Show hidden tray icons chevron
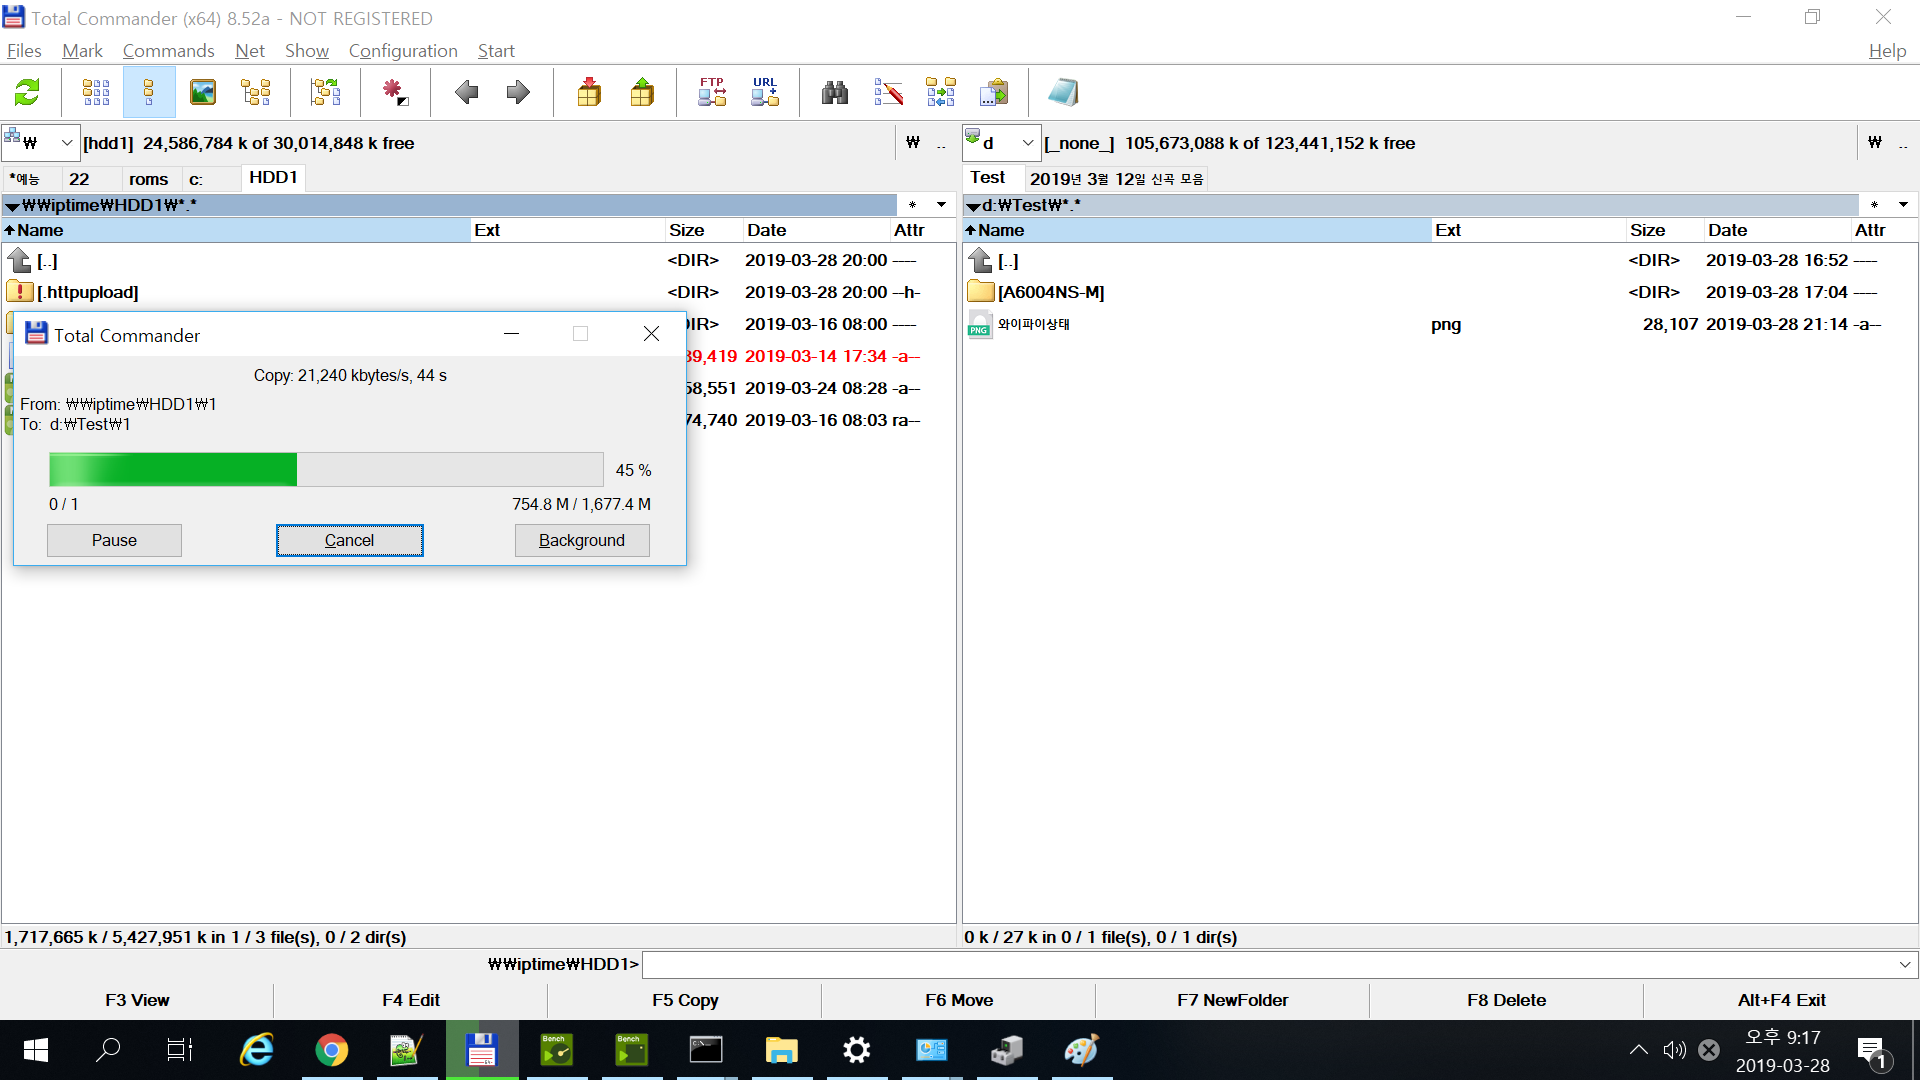Screen dimensions: 1920x1080 click(x=1638, y=1050)
